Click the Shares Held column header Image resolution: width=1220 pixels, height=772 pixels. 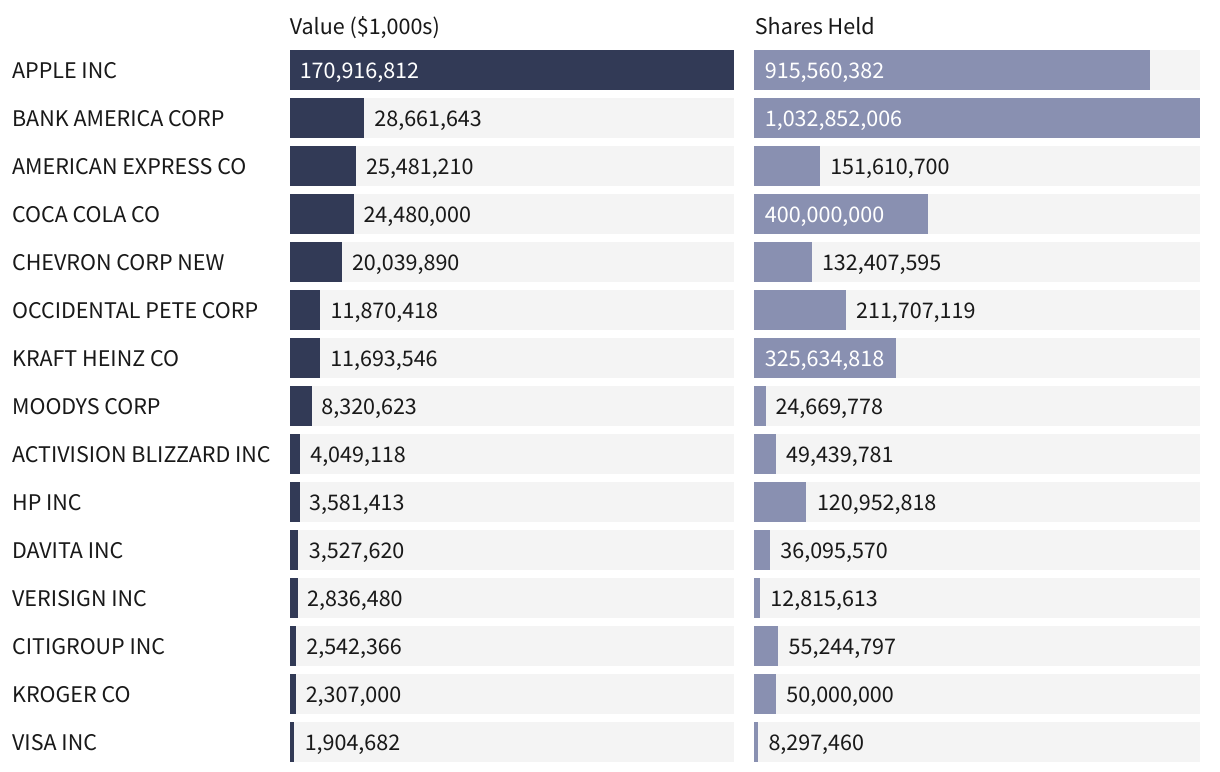click(814, 27)
